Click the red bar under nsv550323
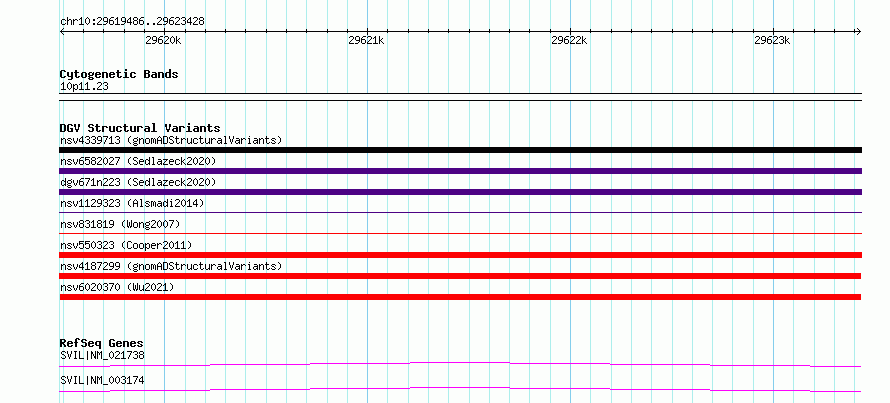Image resolution: width=890 pixels, height=403 pixels. point(460,255)
